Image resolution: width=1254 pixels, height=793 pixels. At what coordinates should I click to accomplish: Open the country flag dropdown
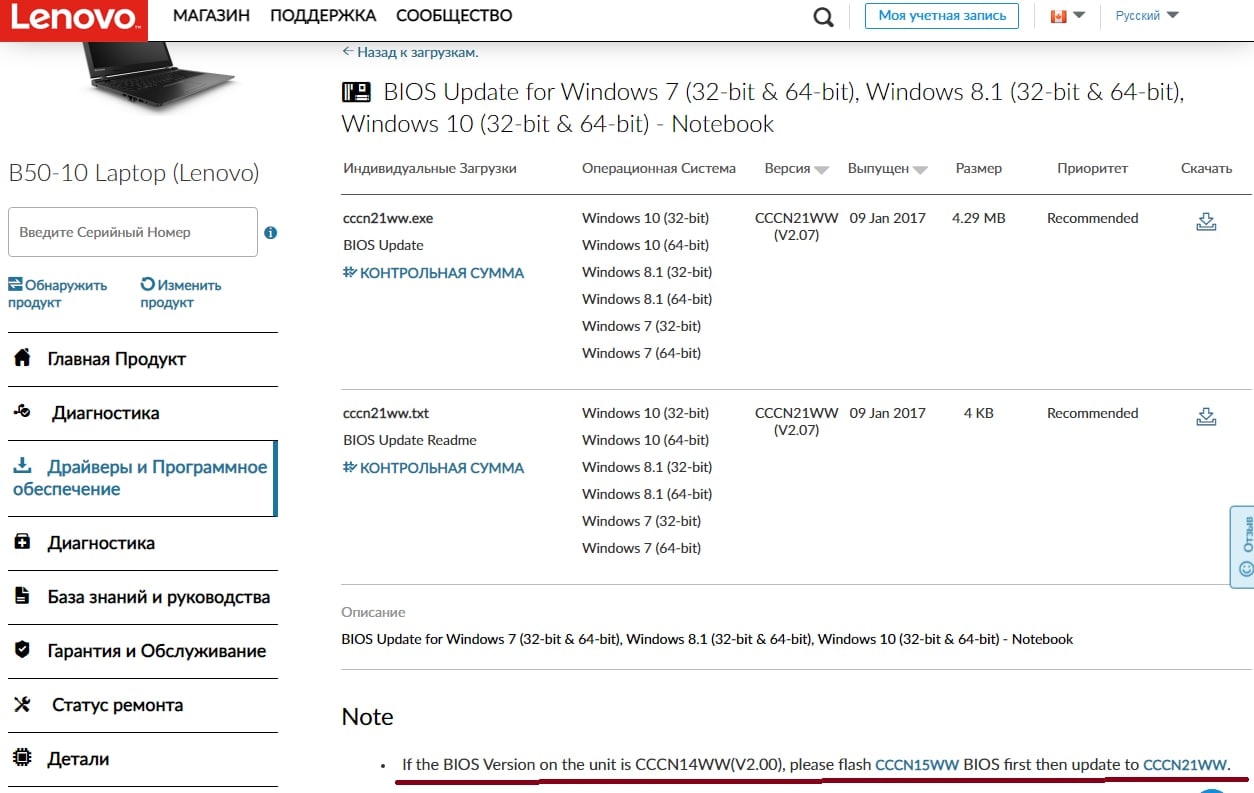pyautogui.click(x=1068, y=16)
